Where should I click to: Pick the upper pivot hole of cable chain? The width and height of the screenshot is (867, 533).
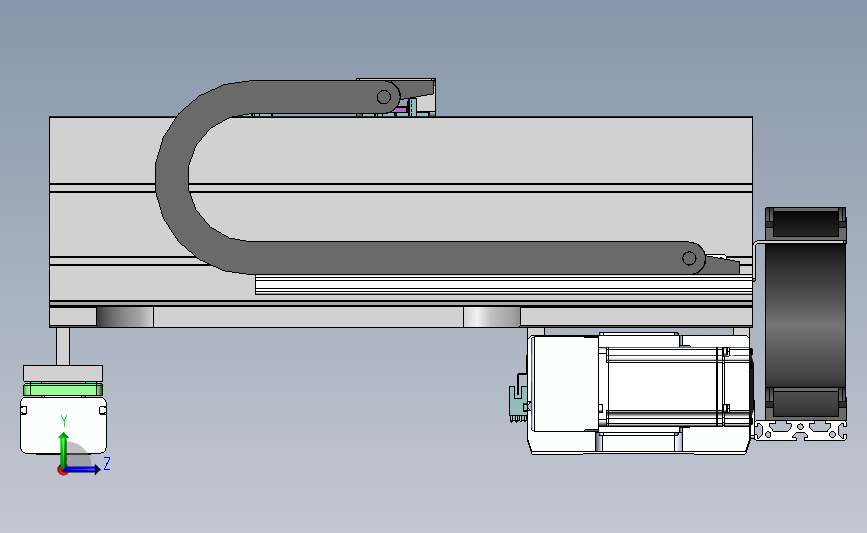click(384, 97)
